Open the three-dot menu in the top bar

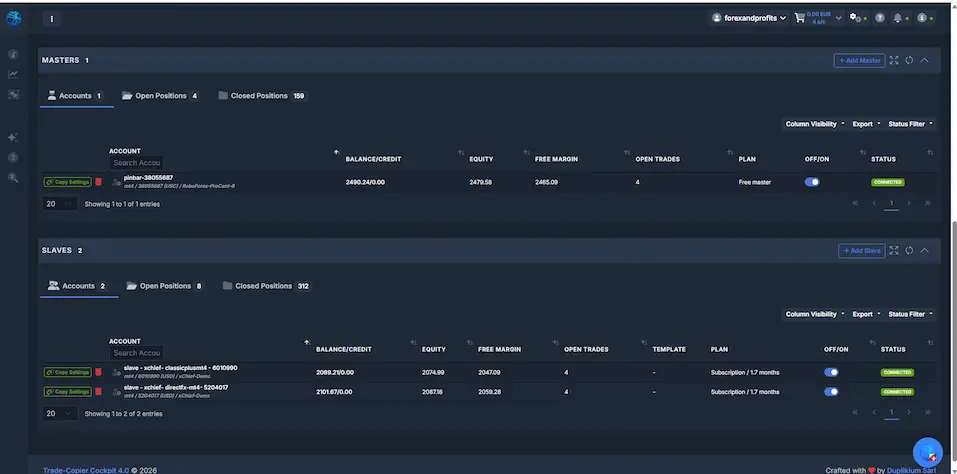click(x=52, y=19)
